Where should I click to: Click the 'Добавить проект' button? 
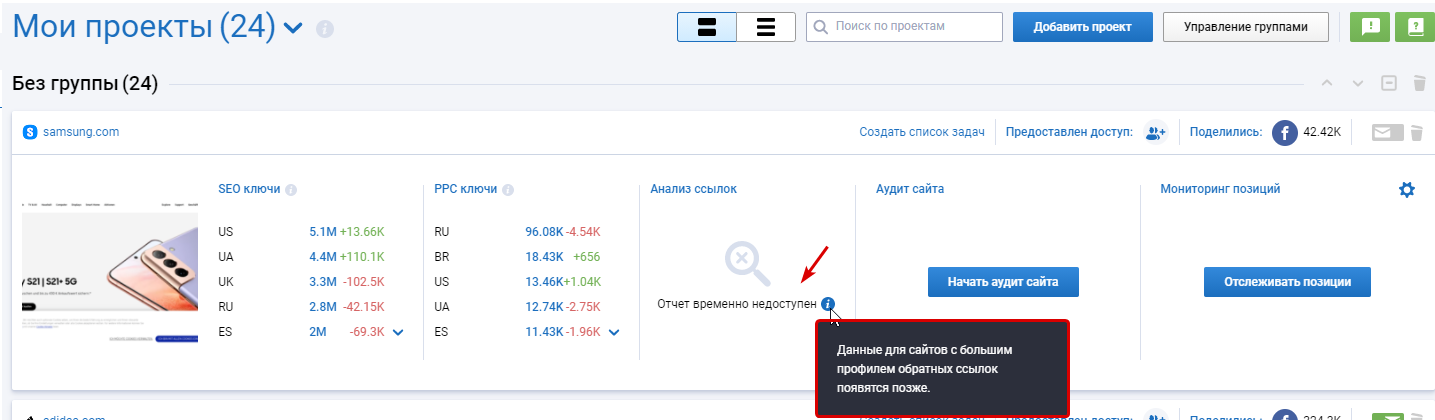(x=1082, y=27)
